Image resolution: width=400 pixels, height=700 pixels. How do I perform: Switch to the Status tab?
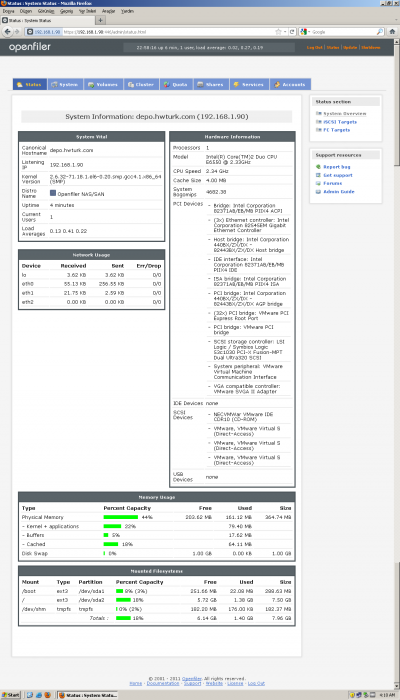coord(29,84)
